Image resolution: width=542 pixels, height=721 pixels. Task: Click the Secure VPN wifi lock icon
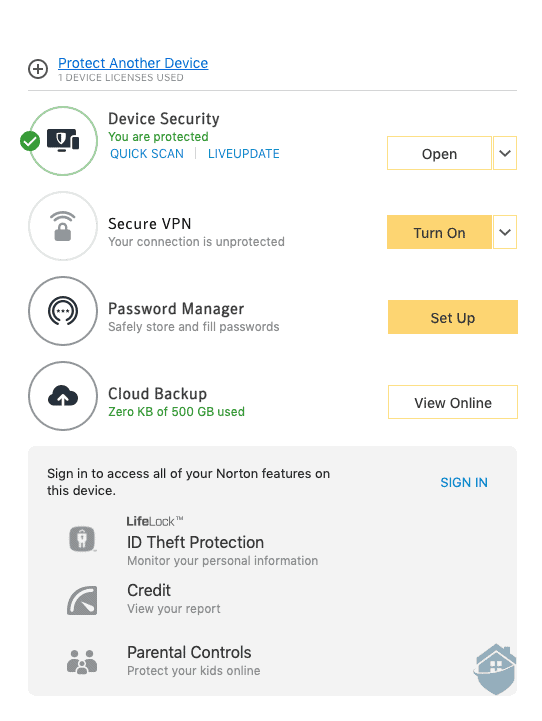63,226
